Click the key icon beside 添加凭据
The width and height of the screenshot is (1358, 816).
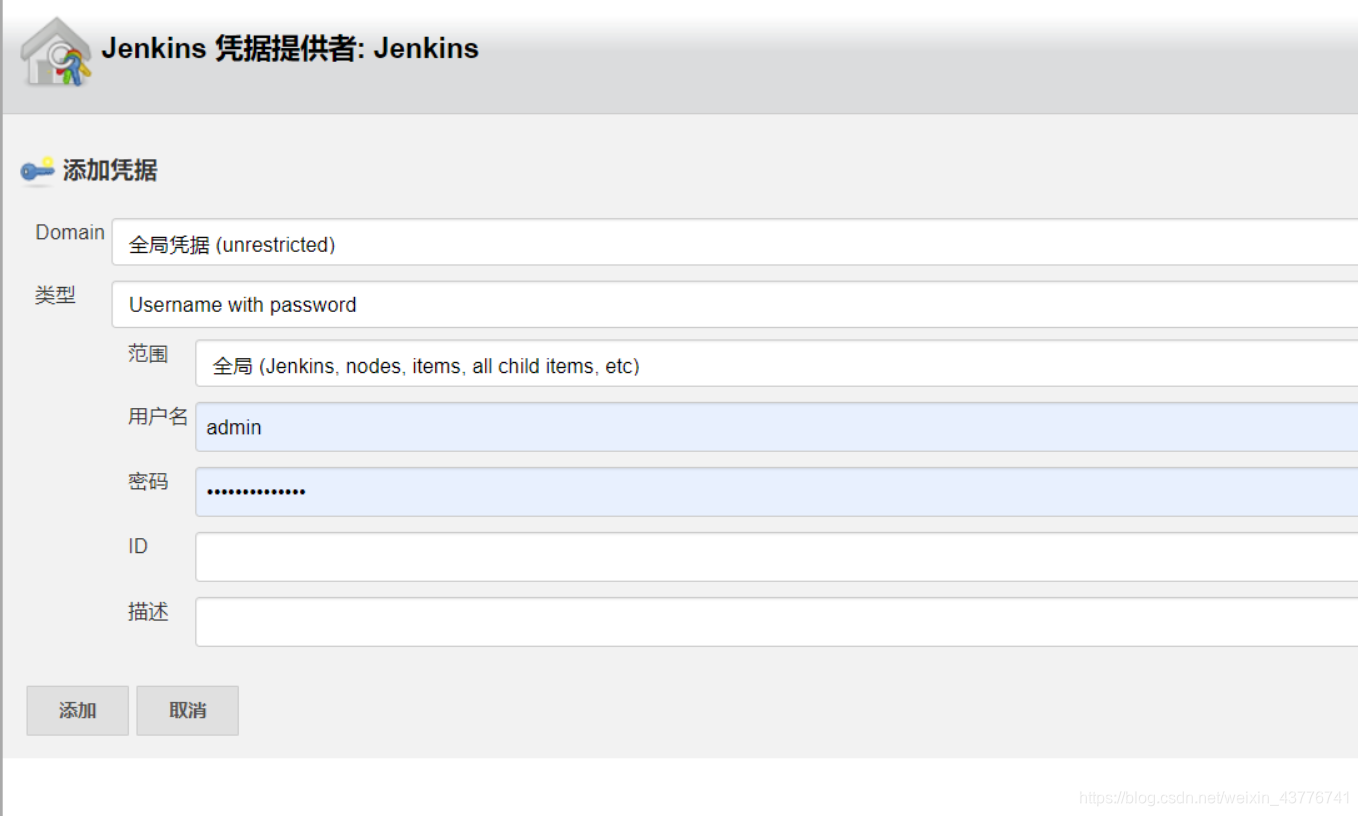[37, 171]
